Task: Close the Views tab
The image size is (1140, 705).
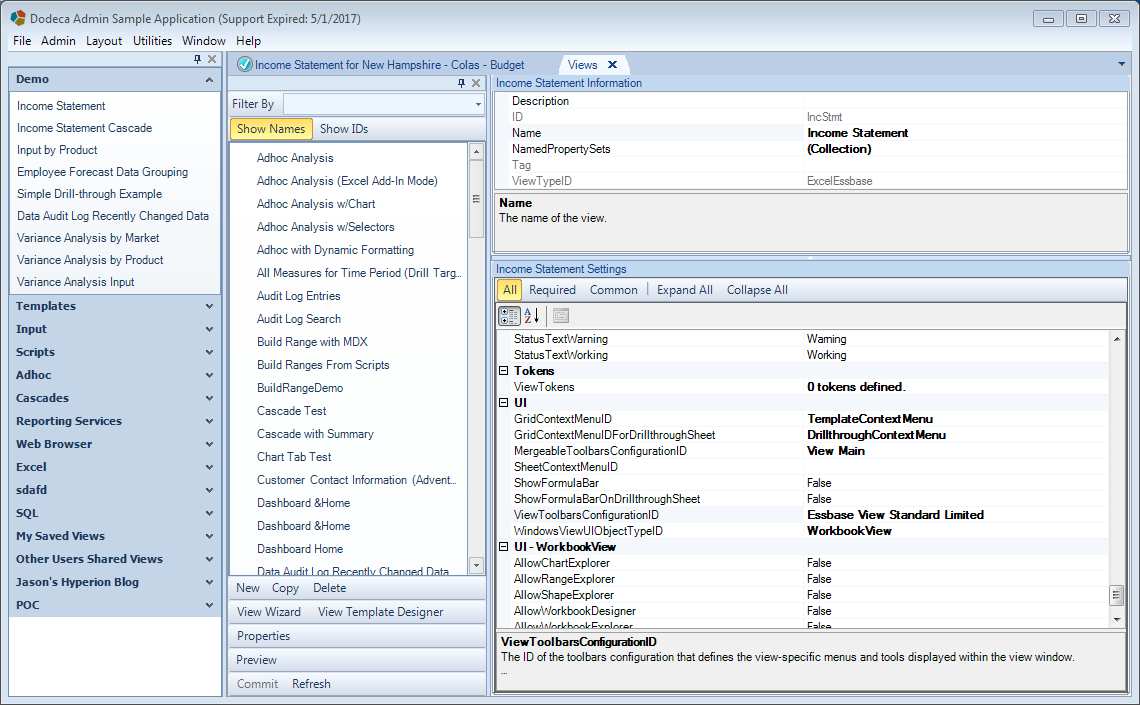Action: tap(612, 65)
